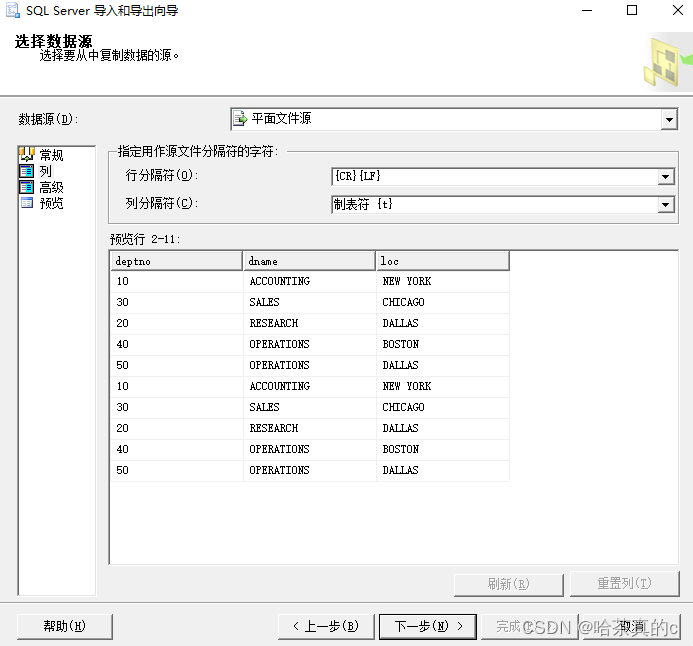Click the 高级 page icon in the sidebar
This screenshot has width=693, height=646.
(27, 187)
